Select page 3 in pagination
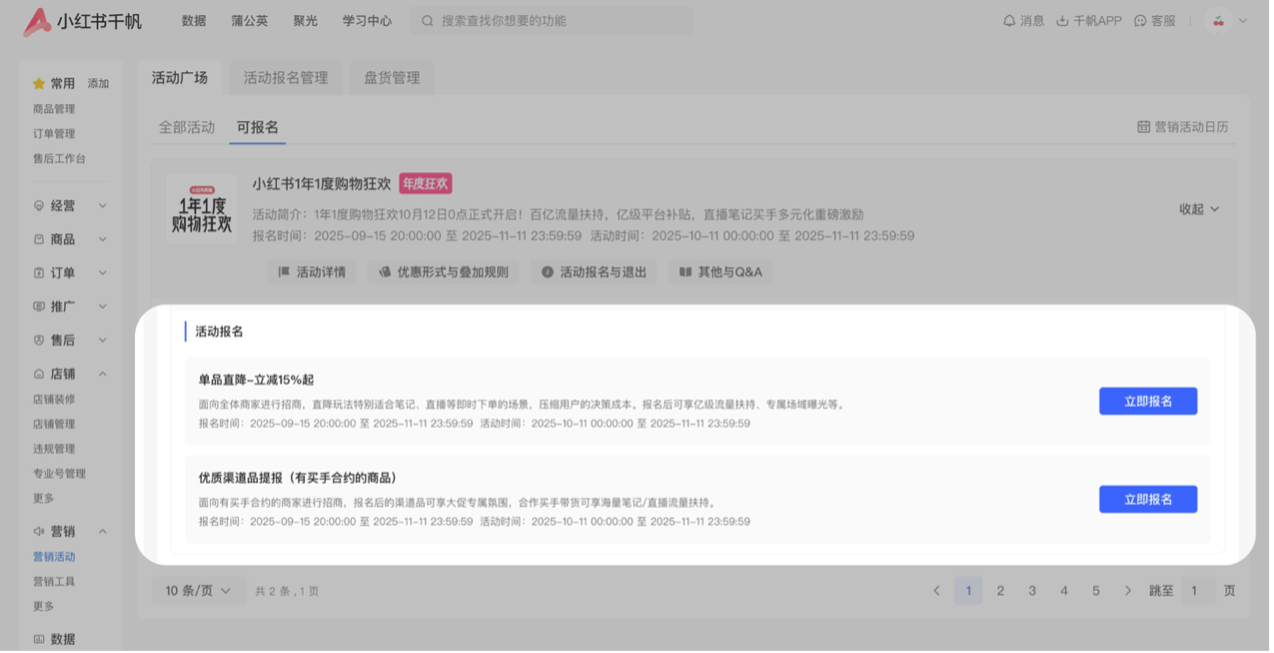 click(x=1032, y=590)
